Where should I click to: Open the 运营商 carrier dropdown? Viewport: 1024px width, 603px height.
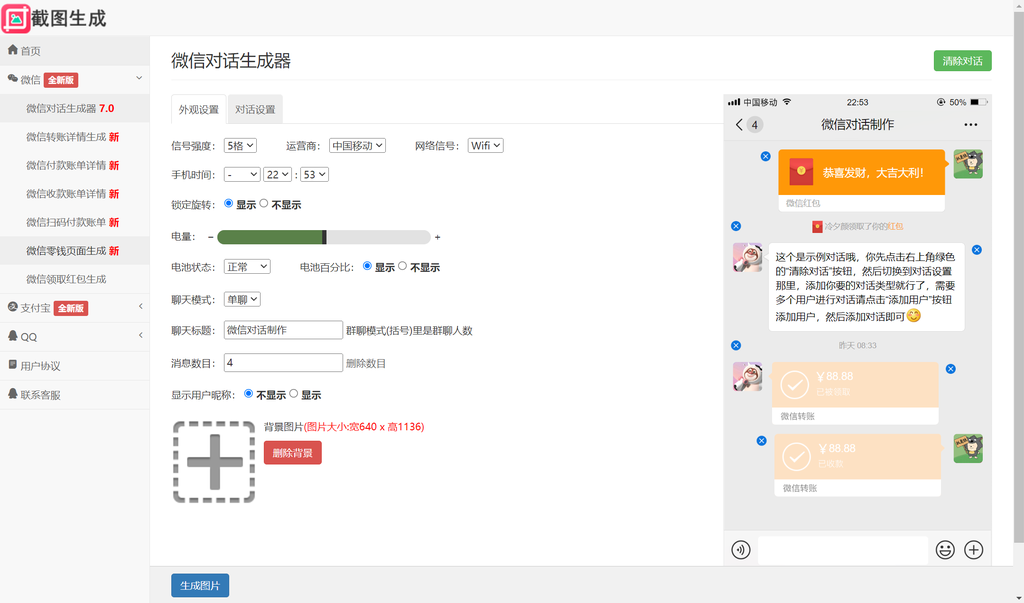coord(358,144)
